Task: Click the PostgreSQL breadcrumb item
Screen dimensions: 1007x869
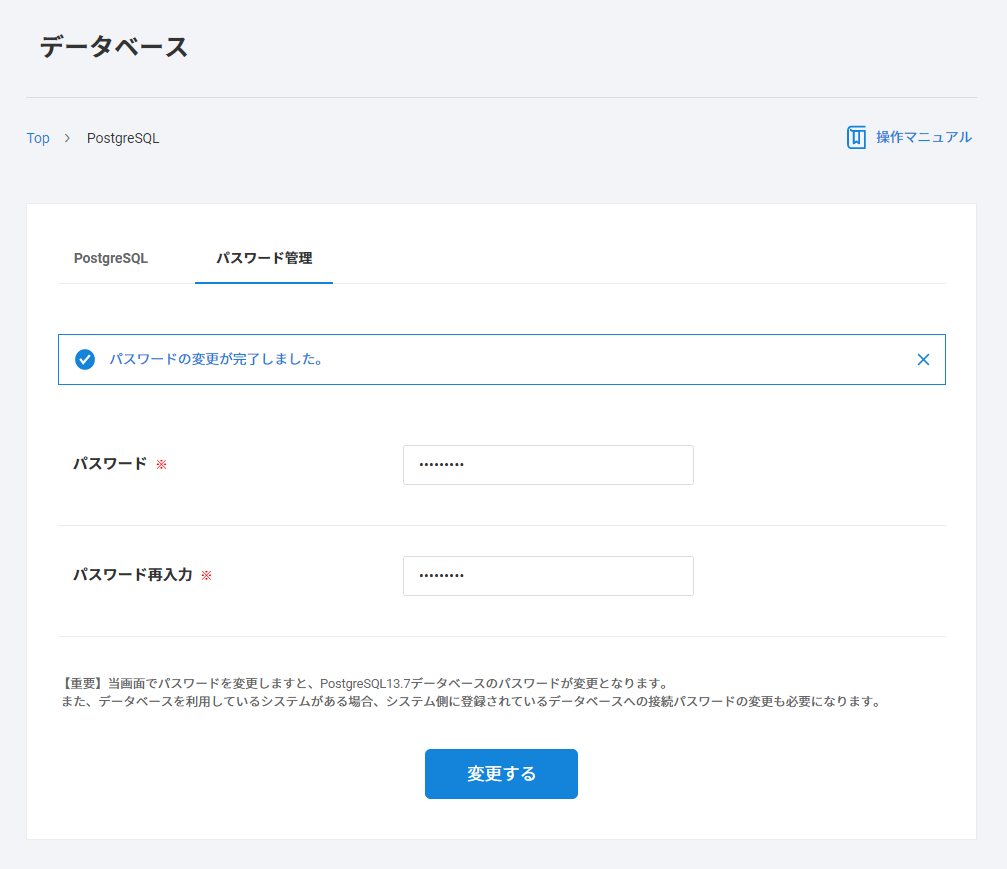Action: tap(123, 138)
